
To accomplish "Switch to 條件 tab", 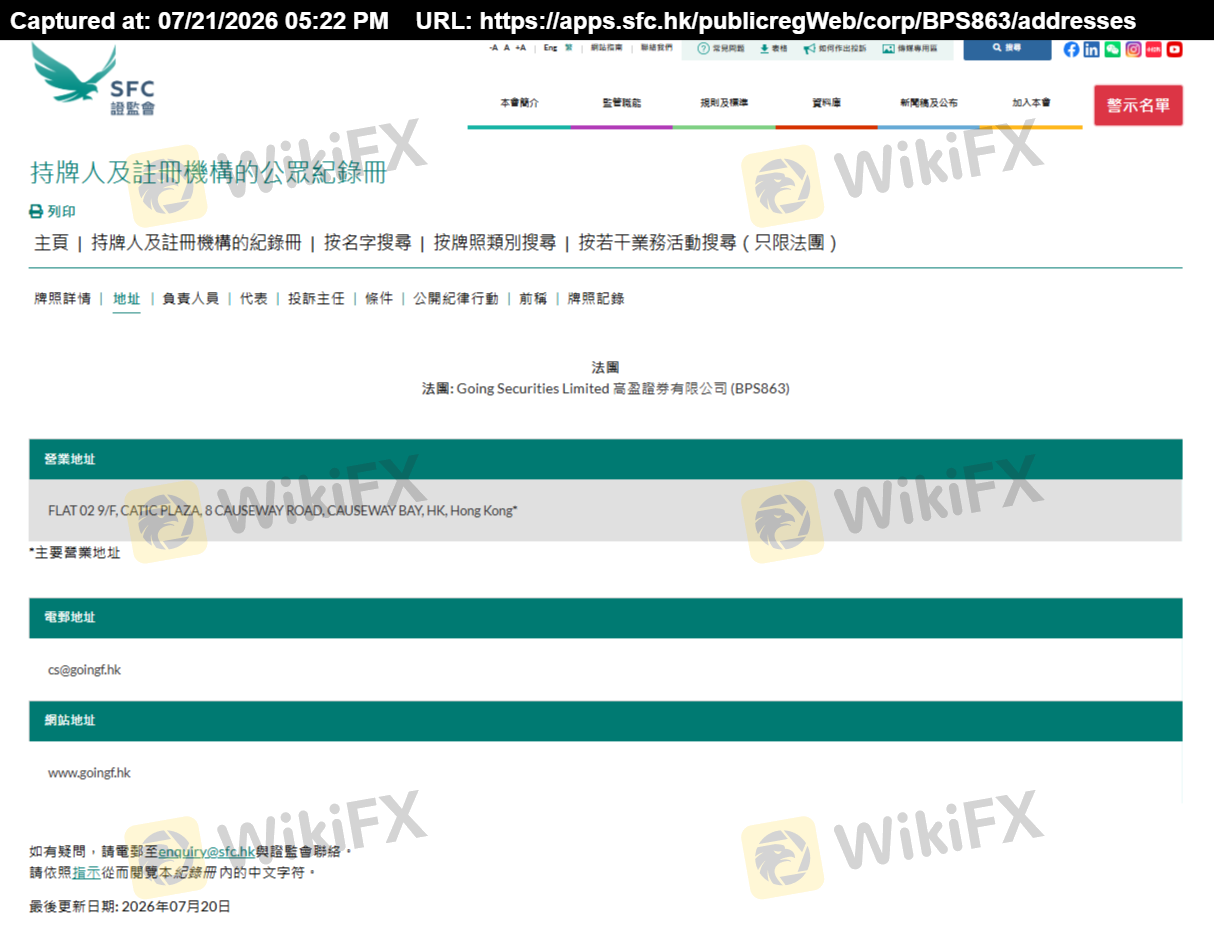I will point(379,298).
